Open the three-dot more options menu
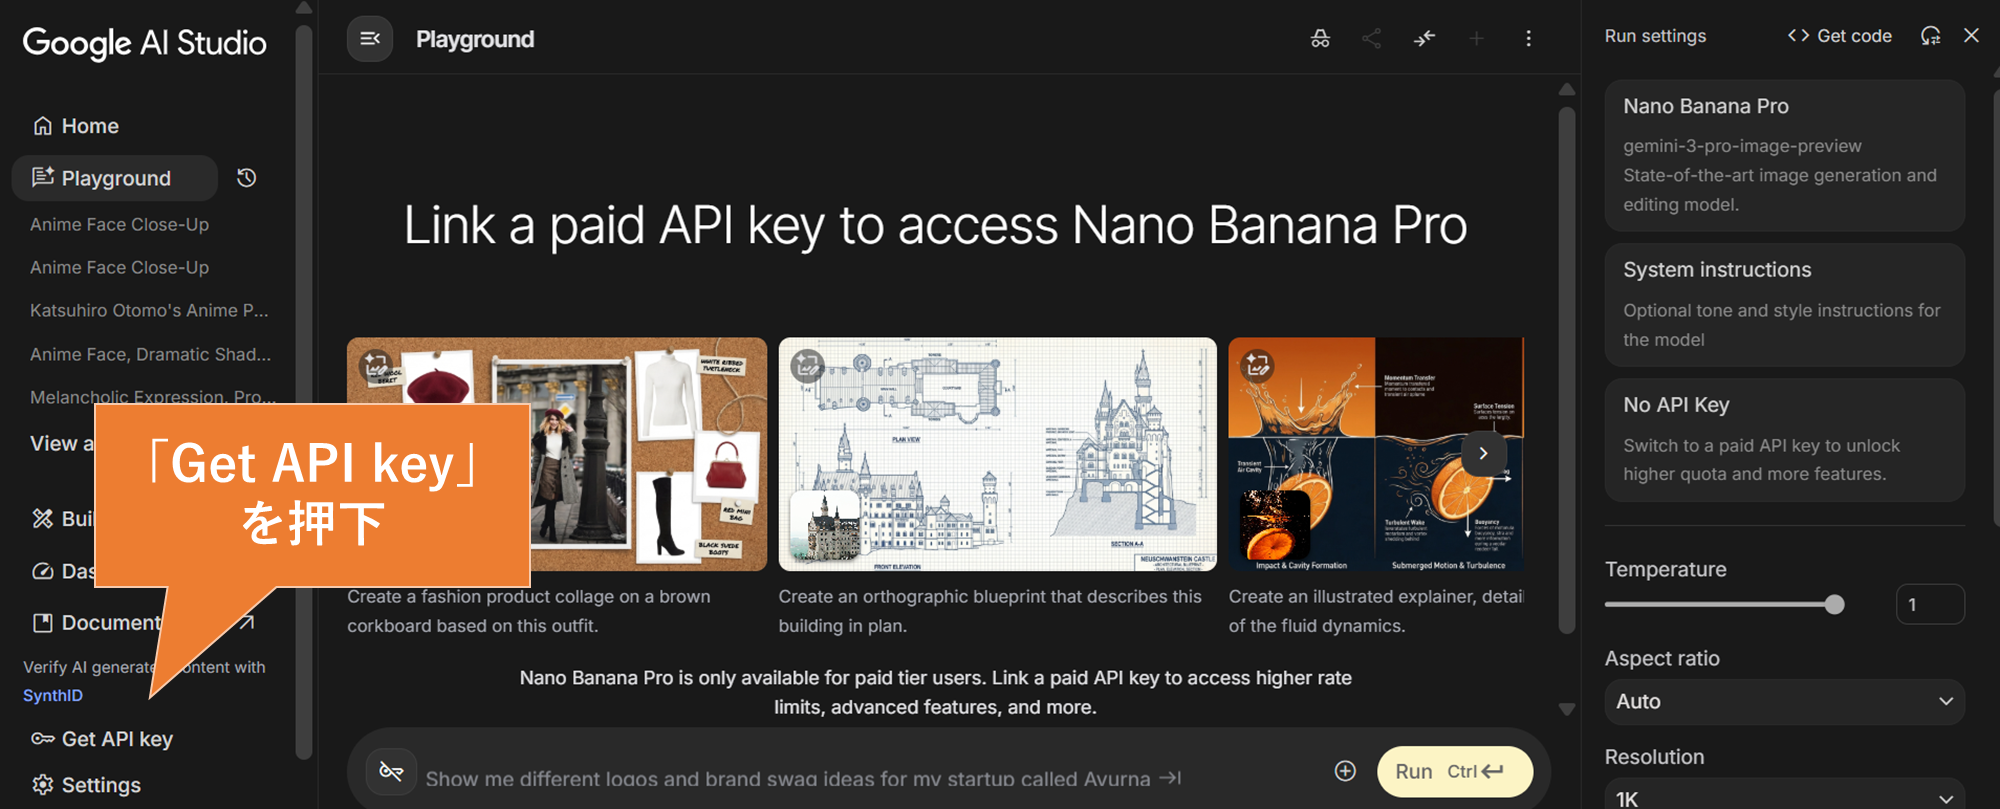 (x=1528, y=39)
